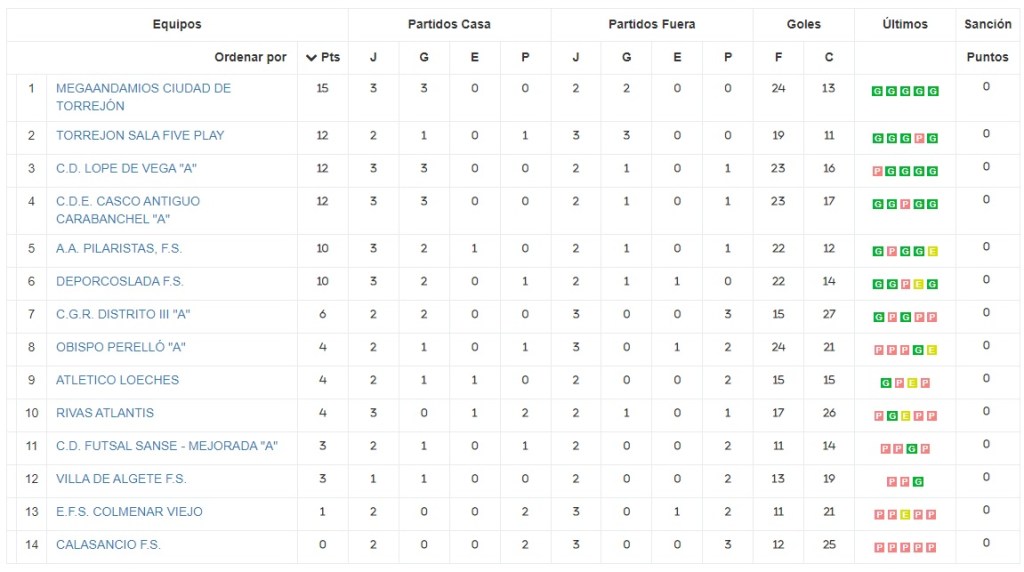Go to C.G.R. Distrito III "A" team

[123, 314]
